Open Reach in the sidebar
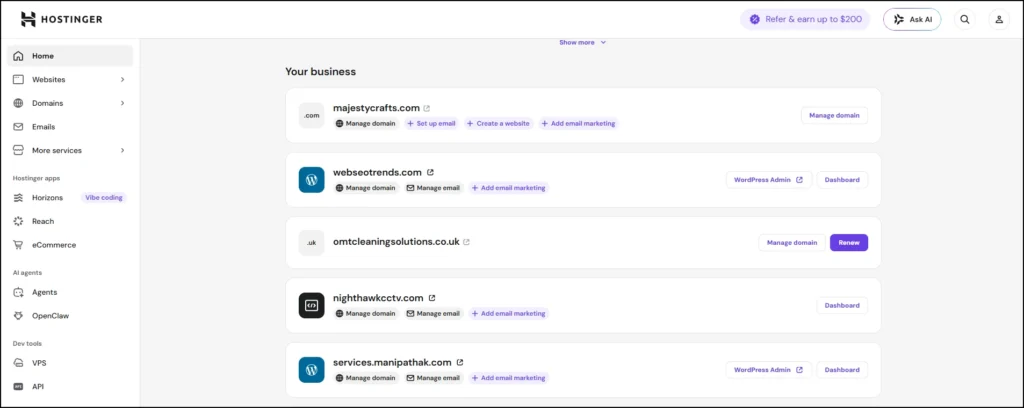 (70, 221)
